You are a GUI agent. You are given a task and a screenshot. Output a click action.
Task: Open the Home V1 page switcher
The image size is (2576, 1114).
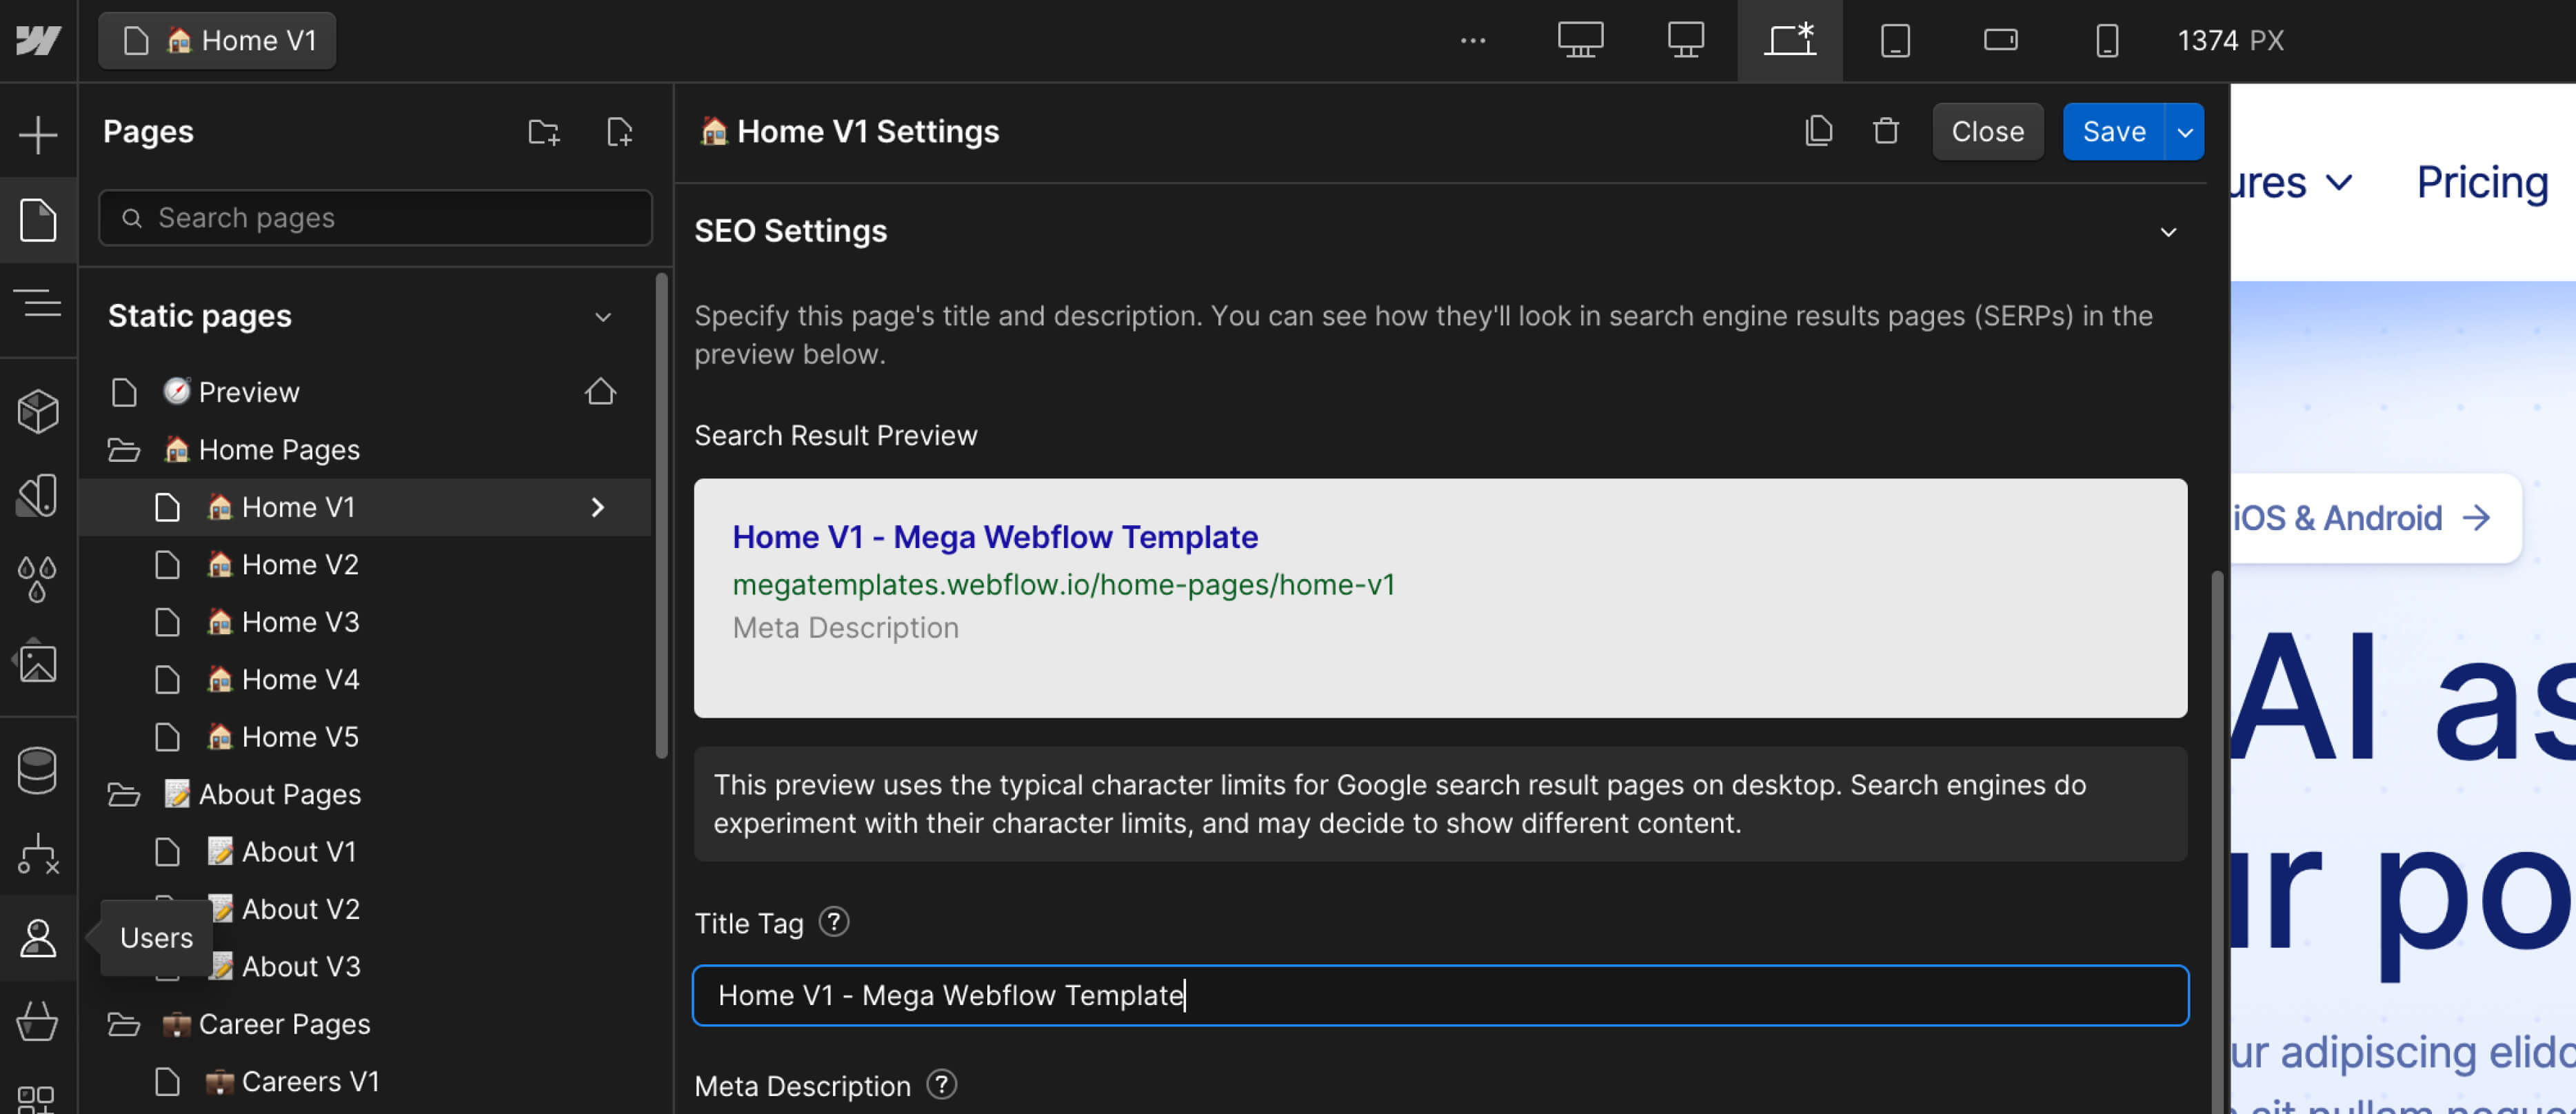(x=217, y=40)
